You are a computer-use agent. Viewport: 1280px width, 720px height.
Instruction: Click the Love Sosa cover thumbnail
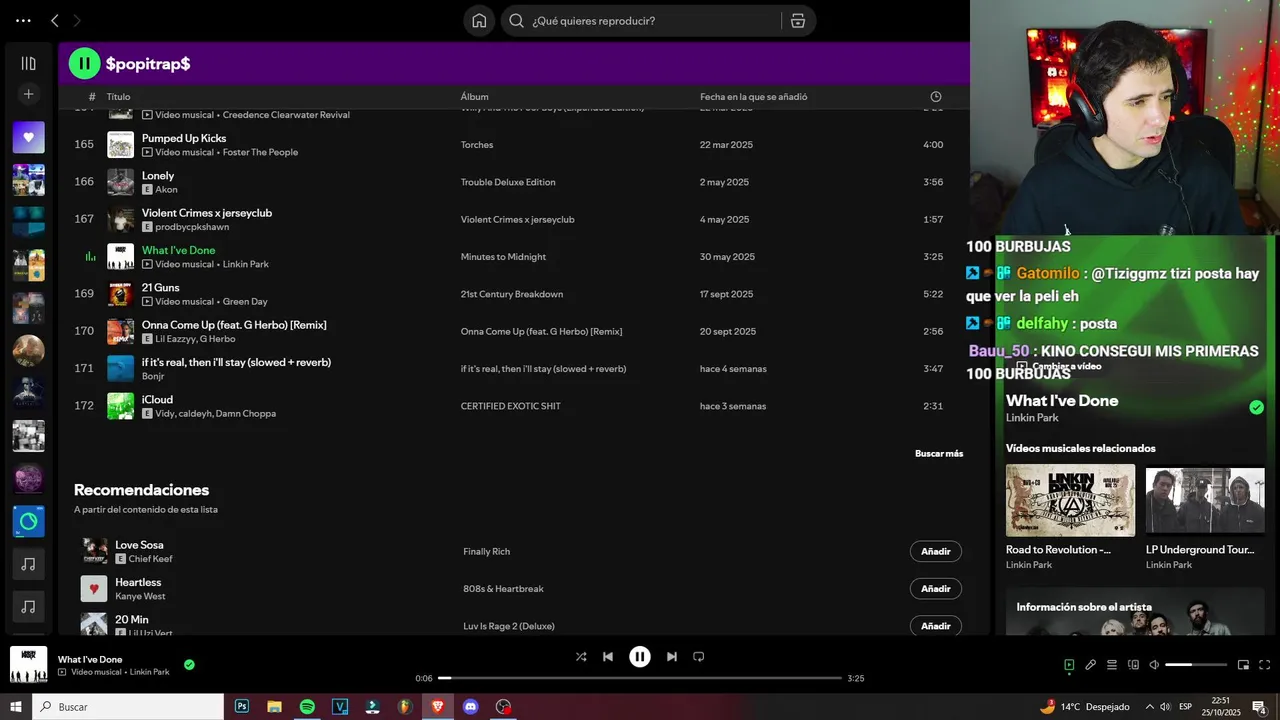tap(94, 551)
